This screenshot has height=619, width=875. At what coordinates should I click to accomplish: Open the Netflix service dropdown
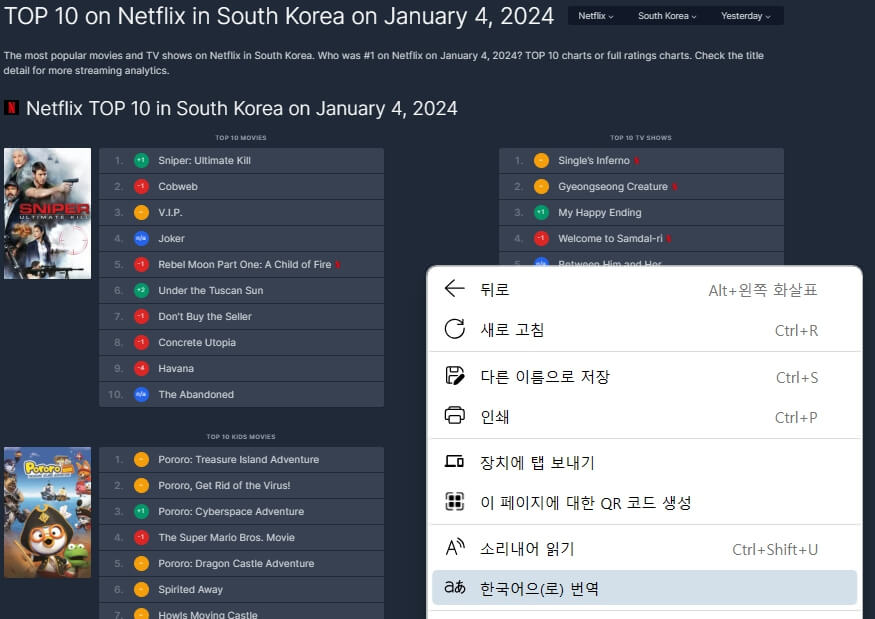(x=595, y=16)
